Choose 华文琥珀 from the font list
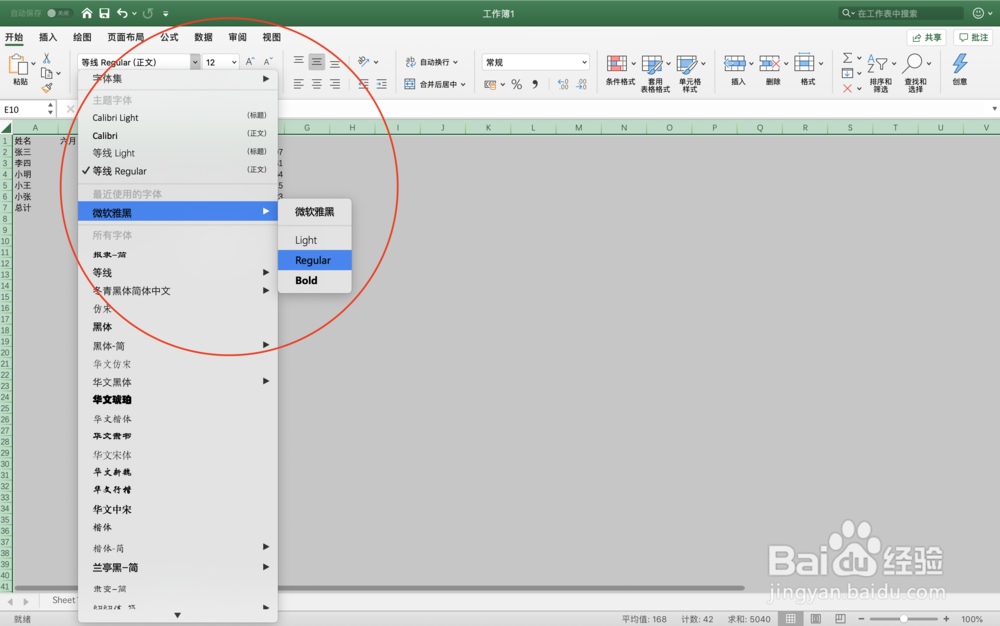The height and width of the screenshot is (626, 1000). 177,400
